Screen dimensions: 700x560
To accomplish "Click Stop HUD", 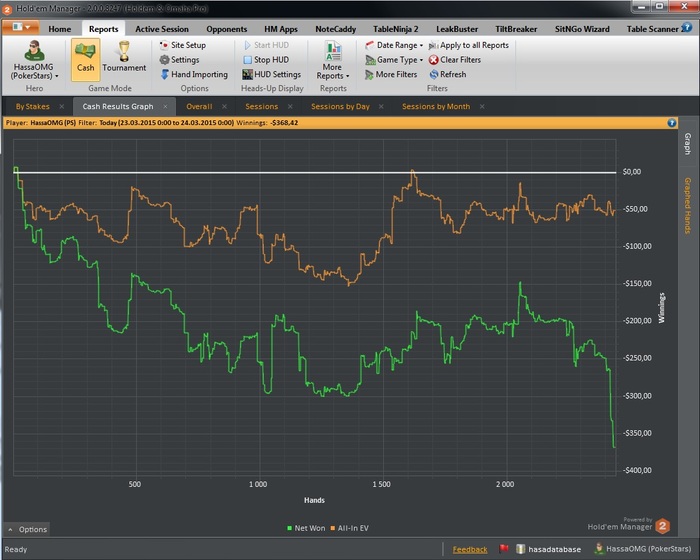I will pyautogui.click(x=266, y=60).
